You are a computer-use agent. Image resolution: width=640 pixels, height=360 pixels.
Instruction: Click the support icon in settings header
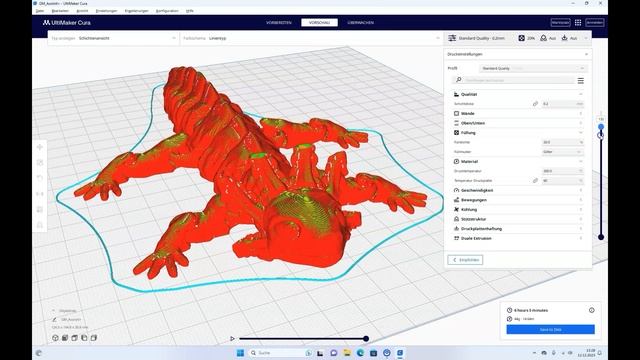(x=543, y=38)
